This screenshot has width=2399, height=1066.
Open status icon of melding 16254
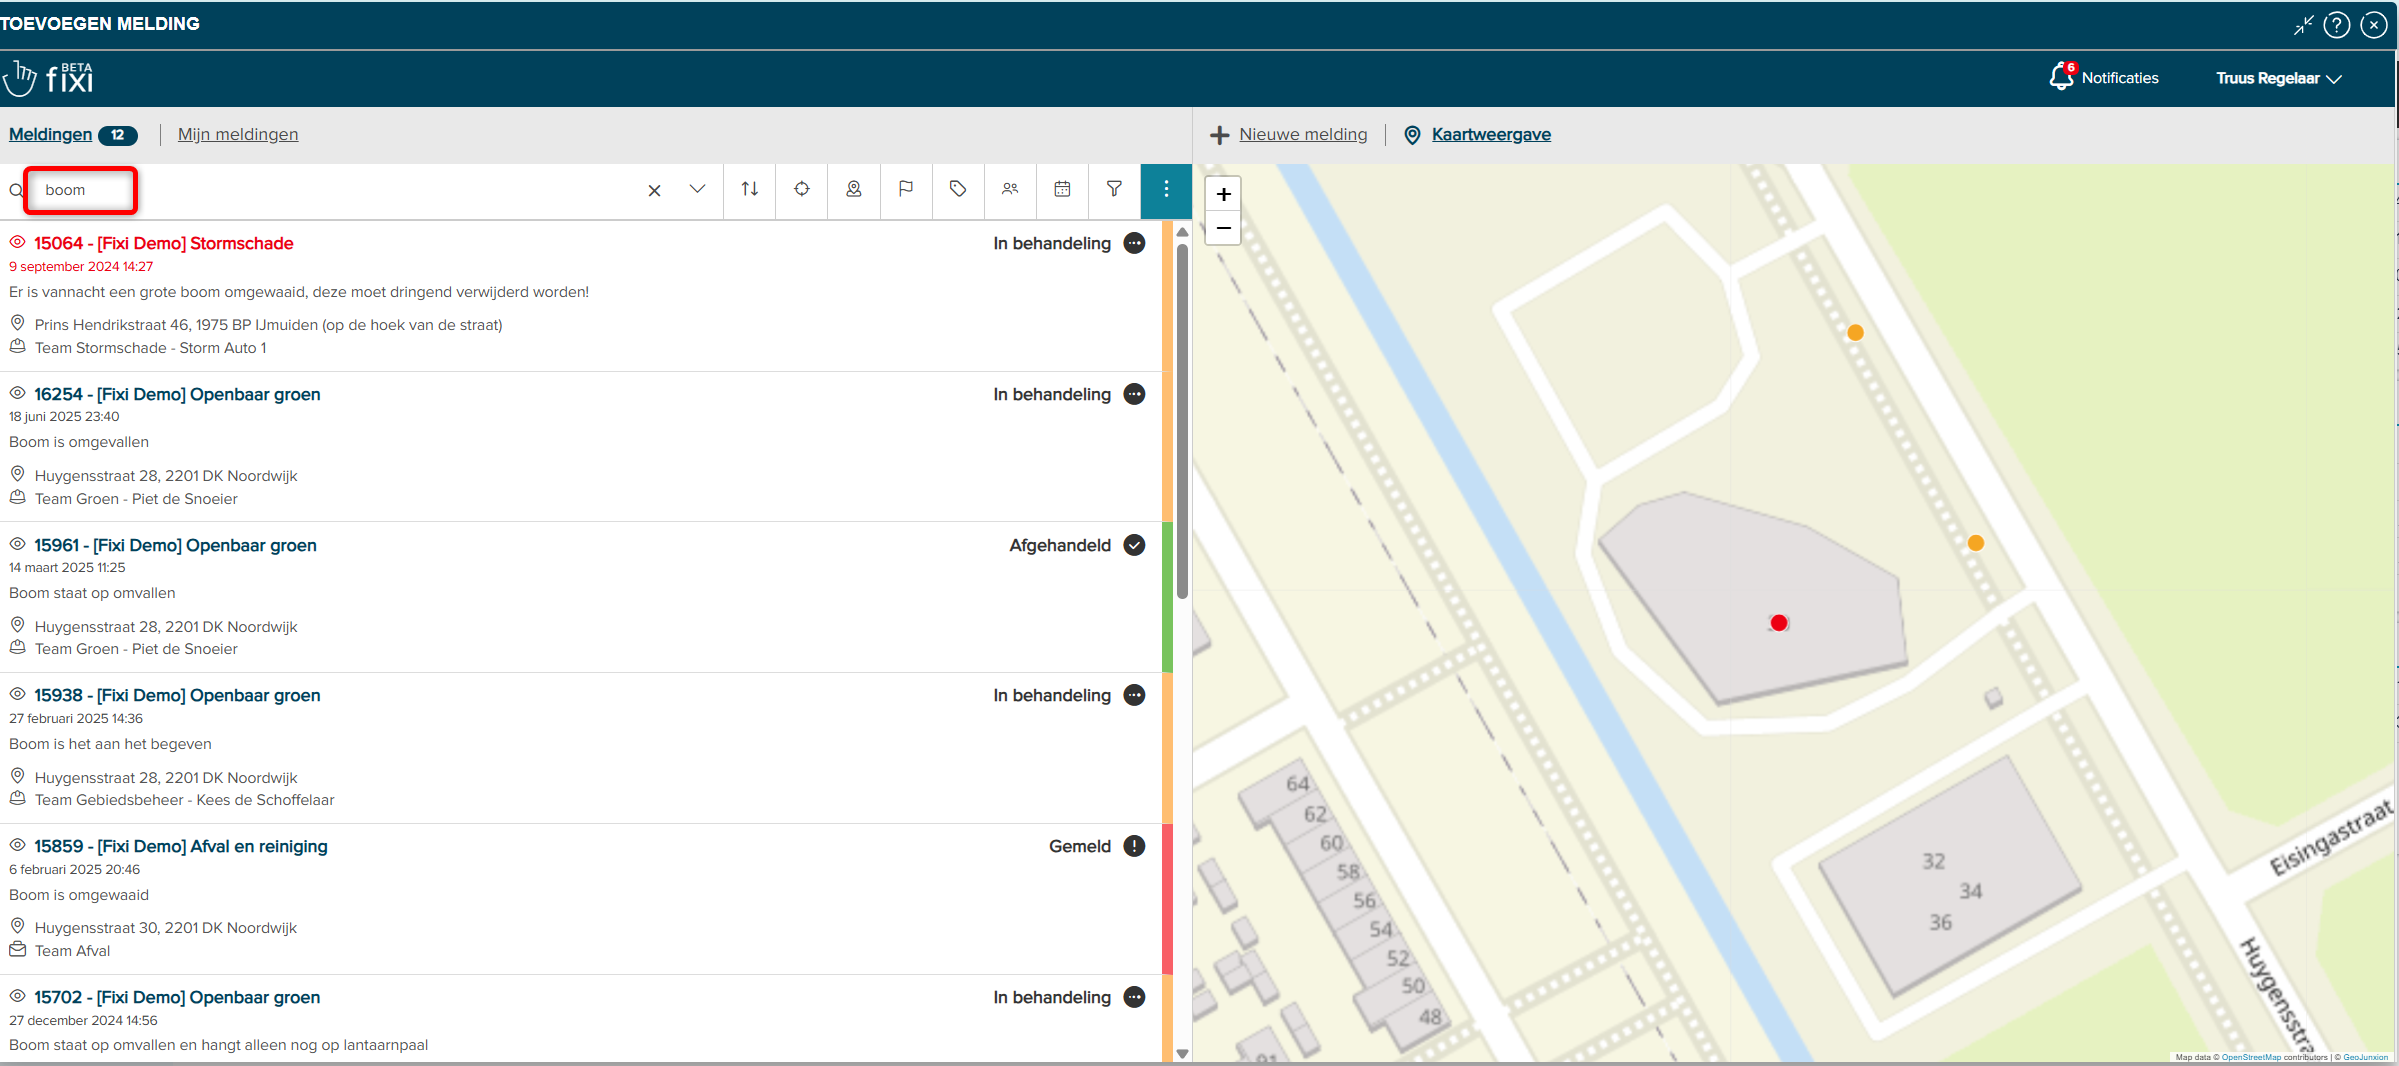pyautogui.click(x=1134, y=394)
